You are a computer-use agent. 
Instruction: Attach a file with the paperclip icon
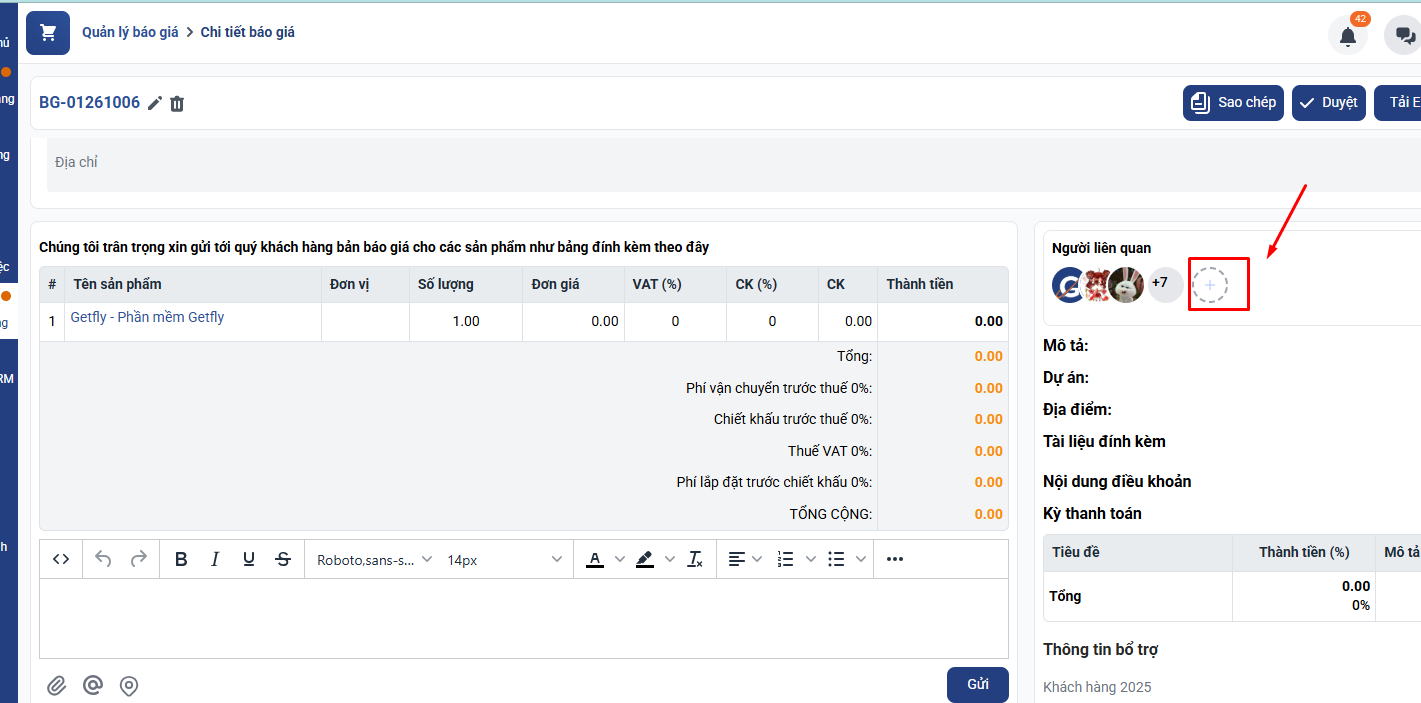[x=57, y=686]
